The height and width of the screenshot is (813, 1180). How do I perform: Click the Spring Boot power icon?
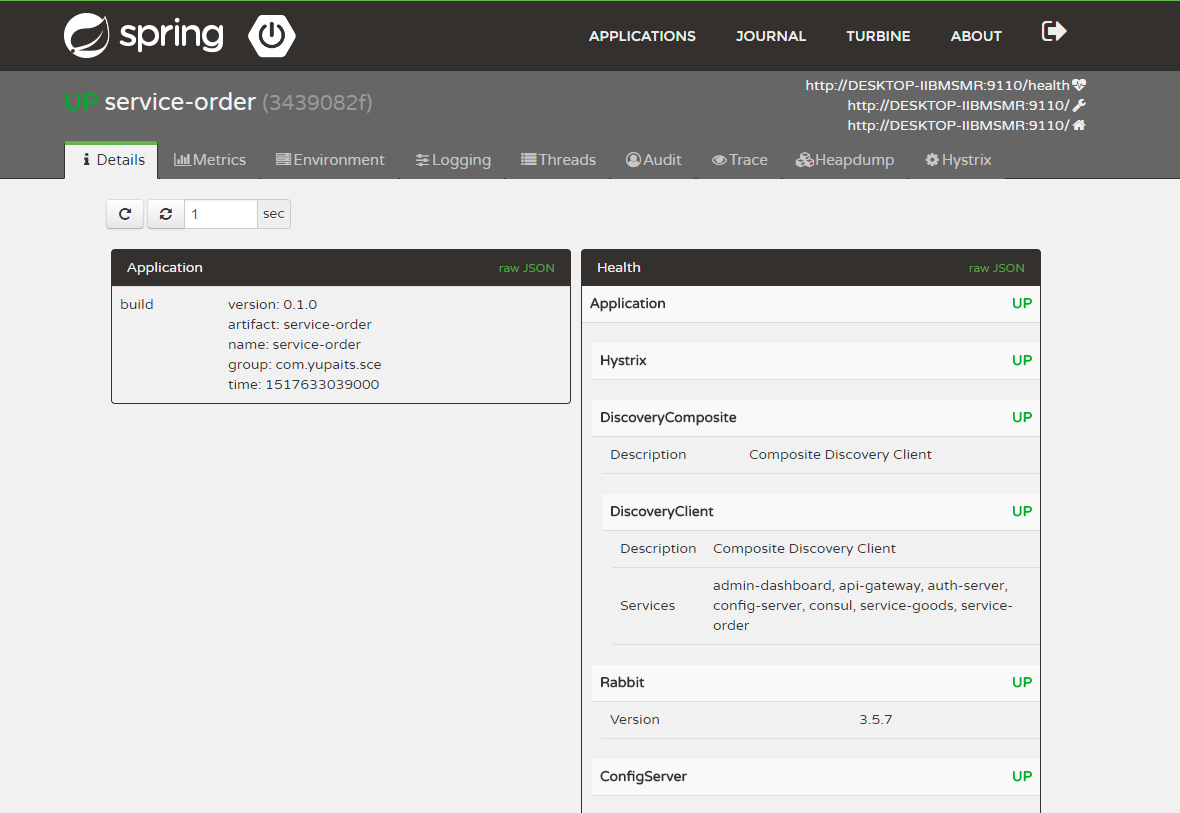pyautogui.click(x=272, y=36)
